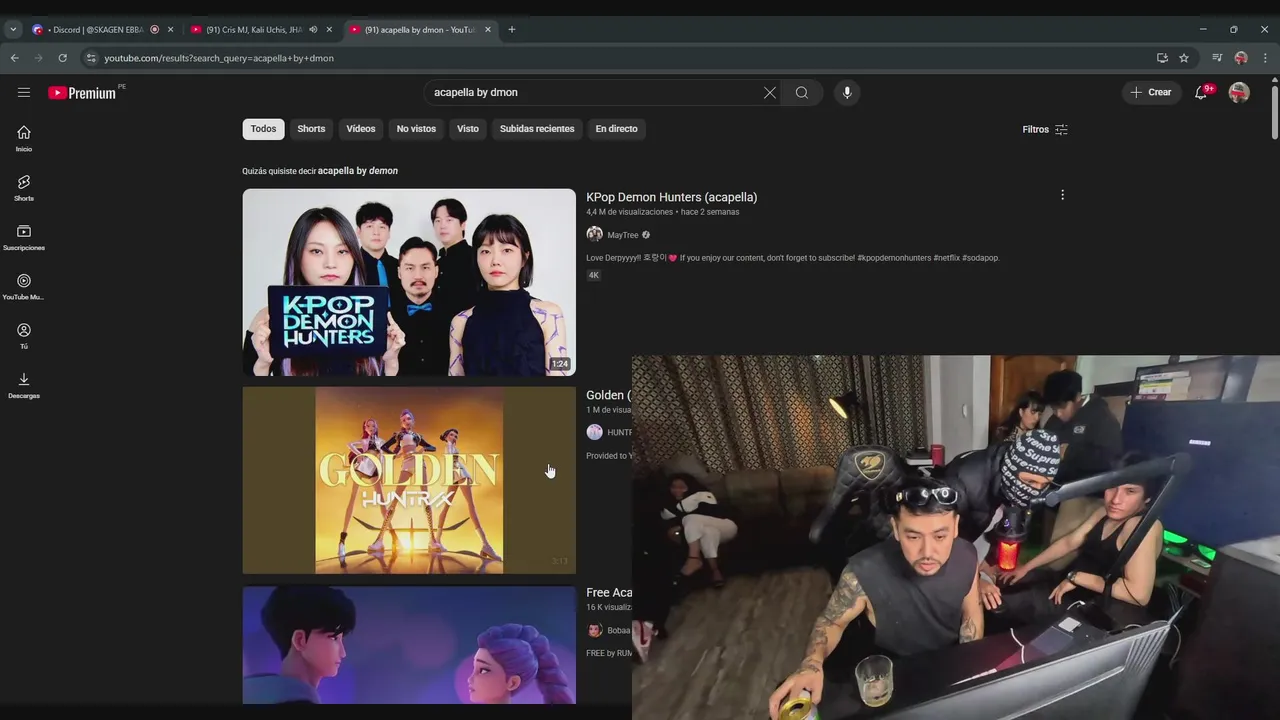Close the Cris MJ tab

(x=329, y=30)
